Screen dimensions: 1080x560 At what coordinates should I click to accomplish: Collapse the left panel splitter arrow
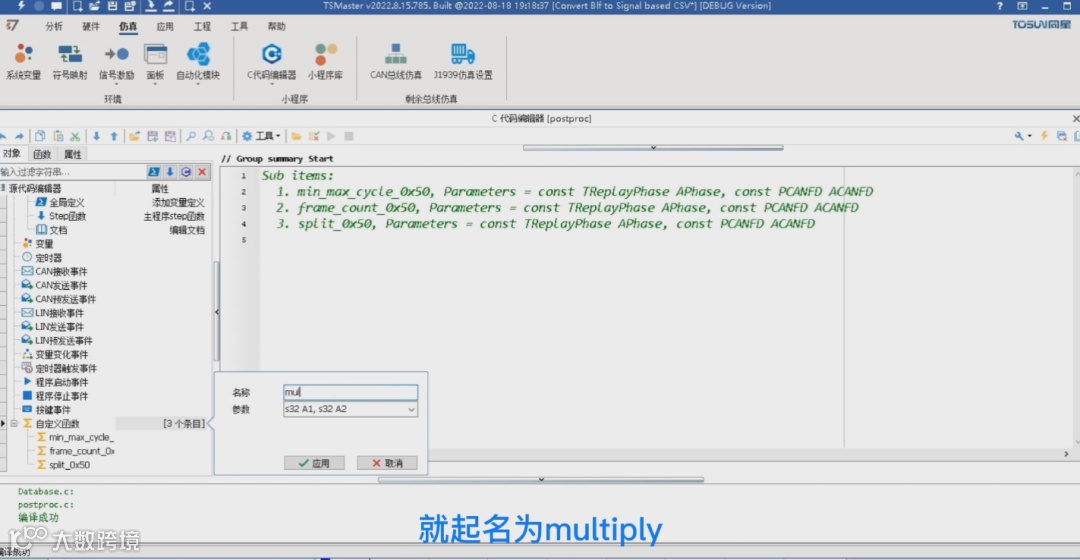[x=217, y=311]
